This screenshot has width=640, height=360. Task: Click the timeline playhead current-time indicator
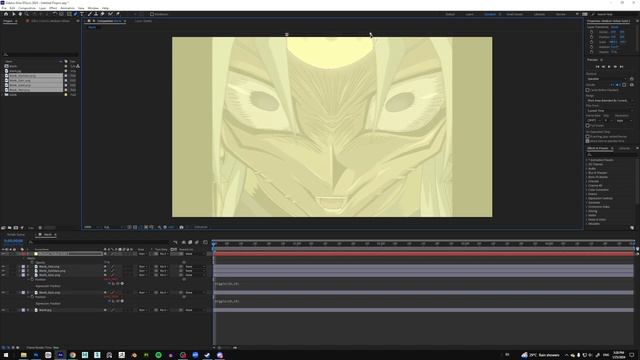click(x=214, y=244)
